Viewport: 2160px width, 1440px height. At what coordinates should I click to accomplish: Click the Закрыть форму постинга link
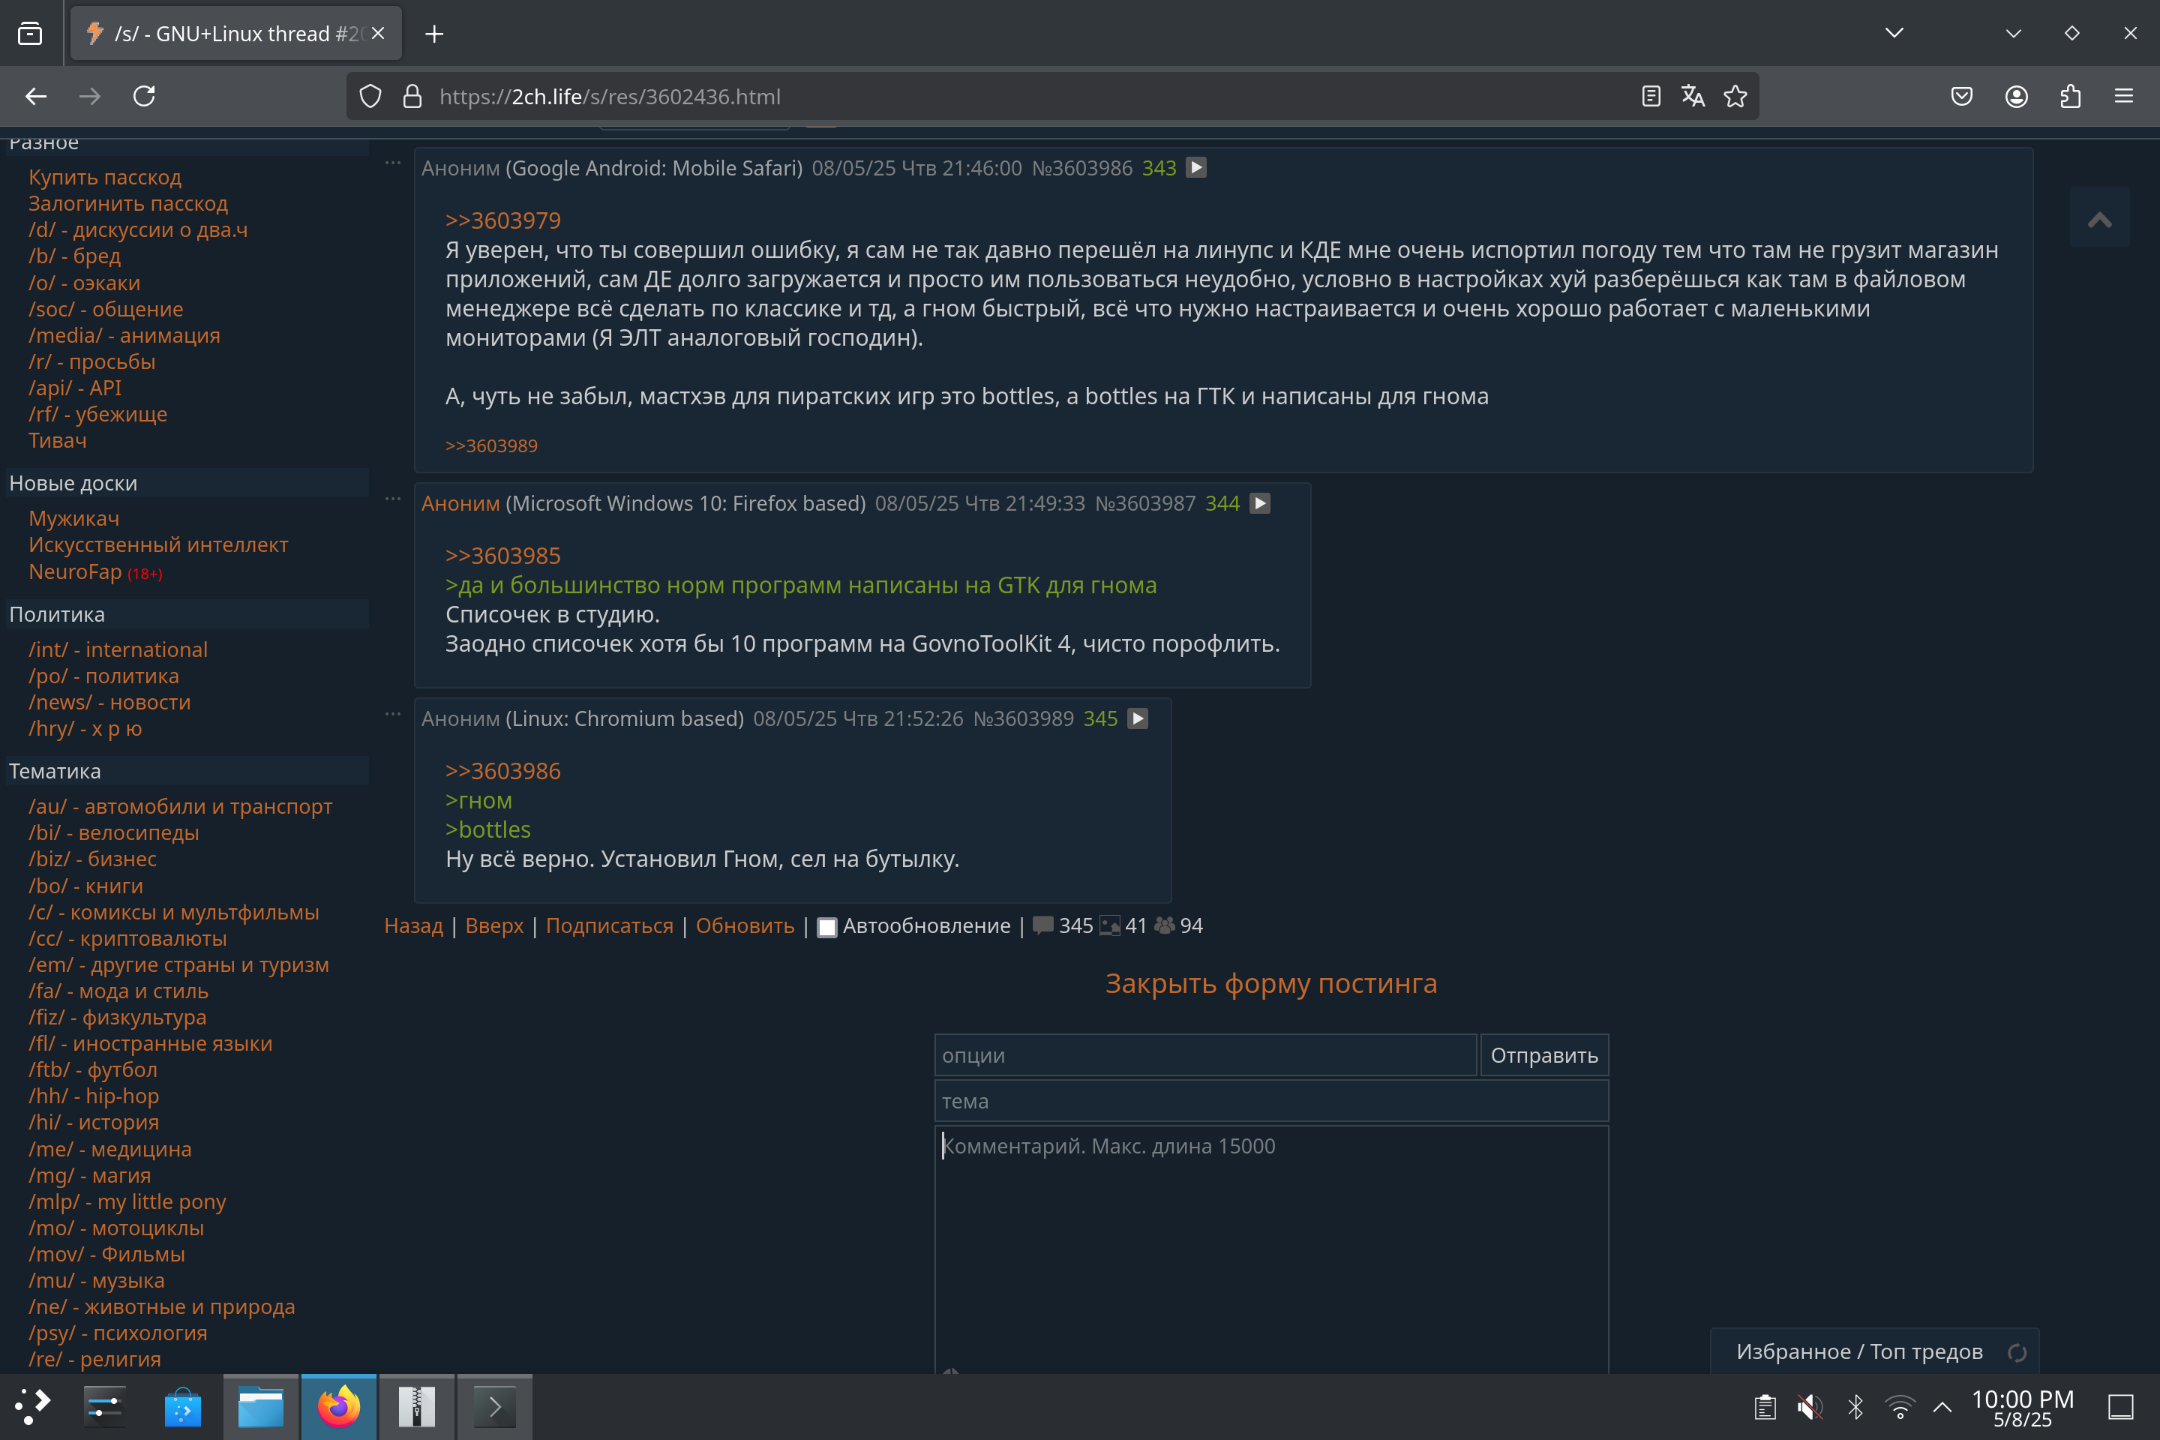(1270, 983)
